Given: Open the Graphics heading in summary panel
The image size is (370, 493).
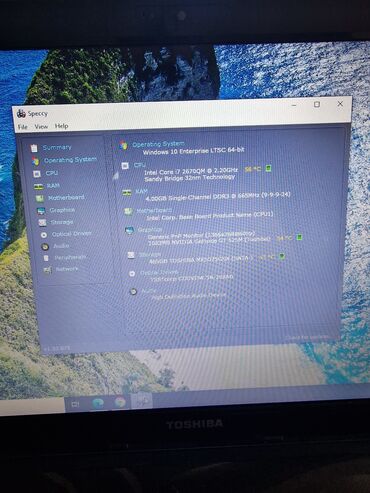Looking at the screenshot, I should pos(150,230).
